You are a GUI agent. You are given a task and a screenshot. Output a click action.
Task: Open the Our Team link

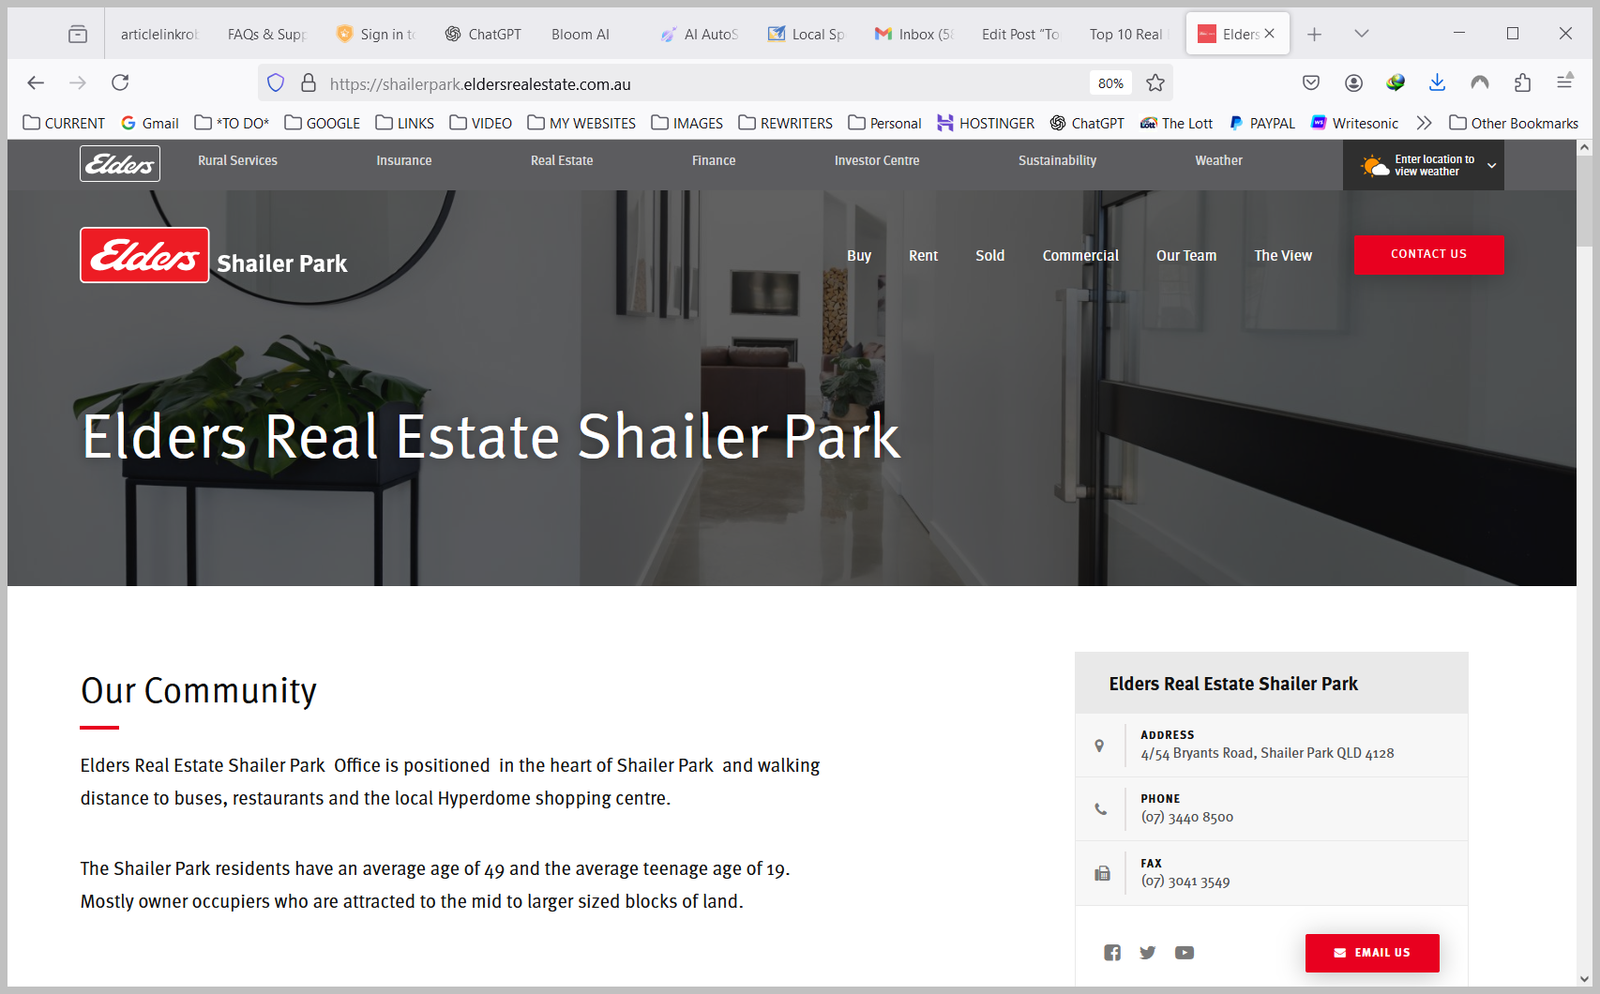1186,256
